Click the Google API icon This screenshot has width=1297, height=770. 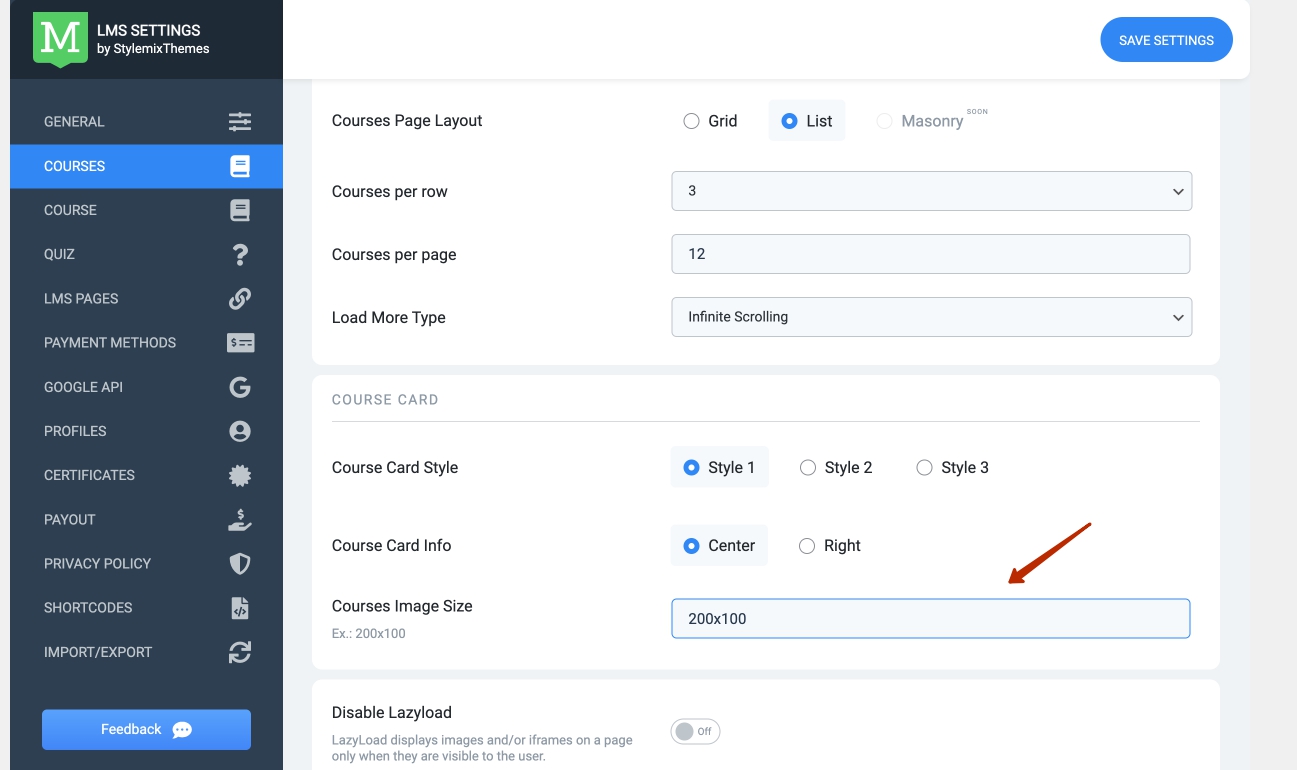[240, 387]
